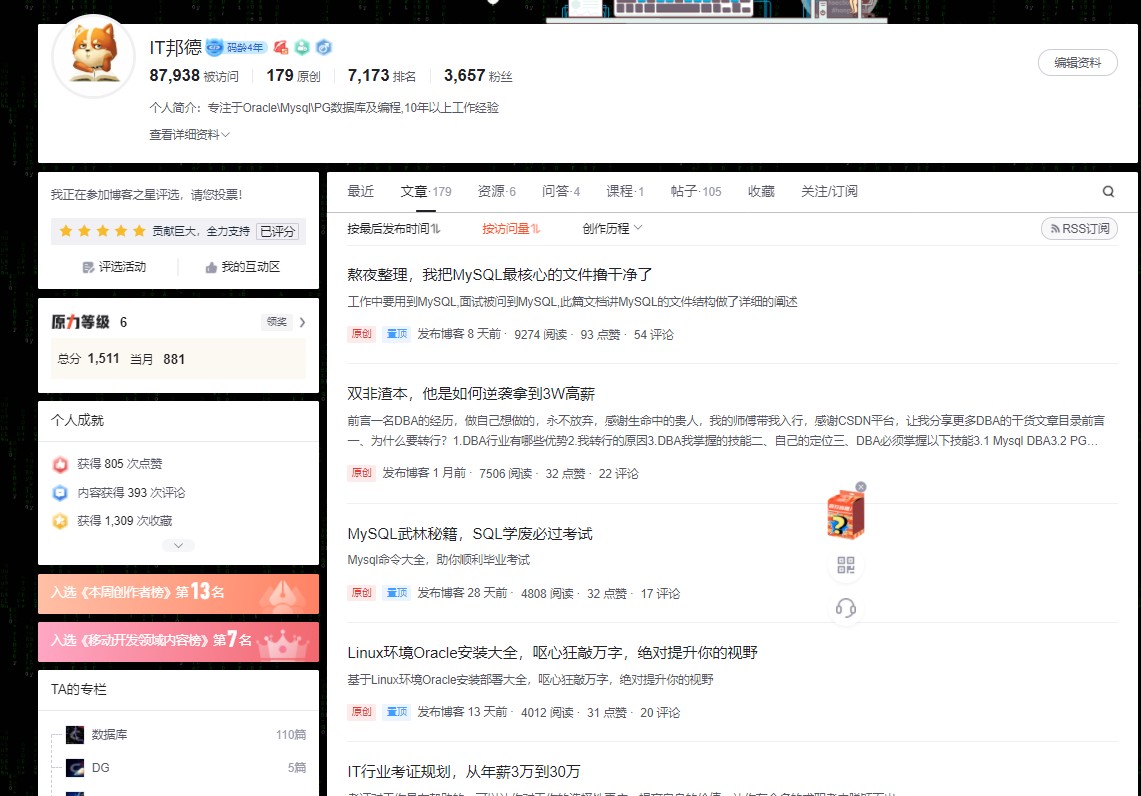Image resolution: width=1141 pixels, height=796 pixels.
Task: Click the 评选活动 document icon
Action: tap(88, 267)
